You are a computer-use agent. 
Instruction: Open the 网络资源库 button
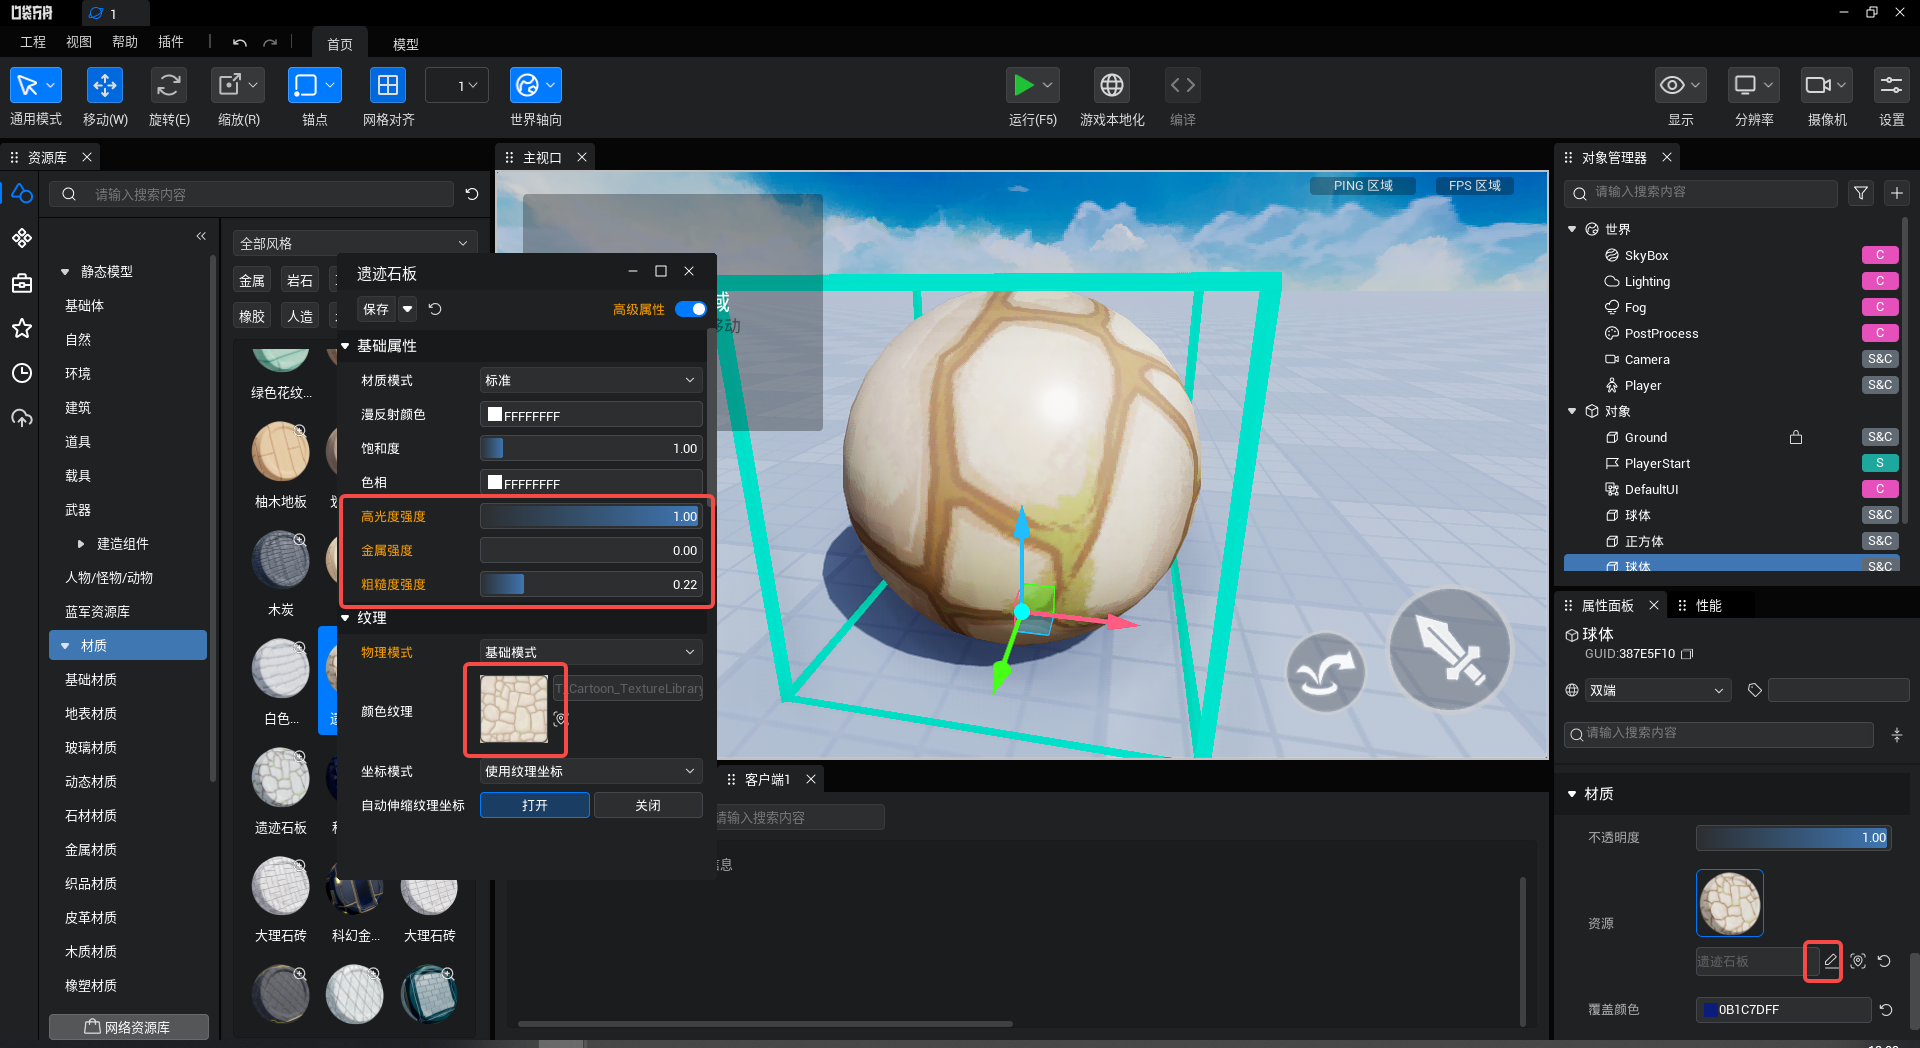pos(128,1027)
